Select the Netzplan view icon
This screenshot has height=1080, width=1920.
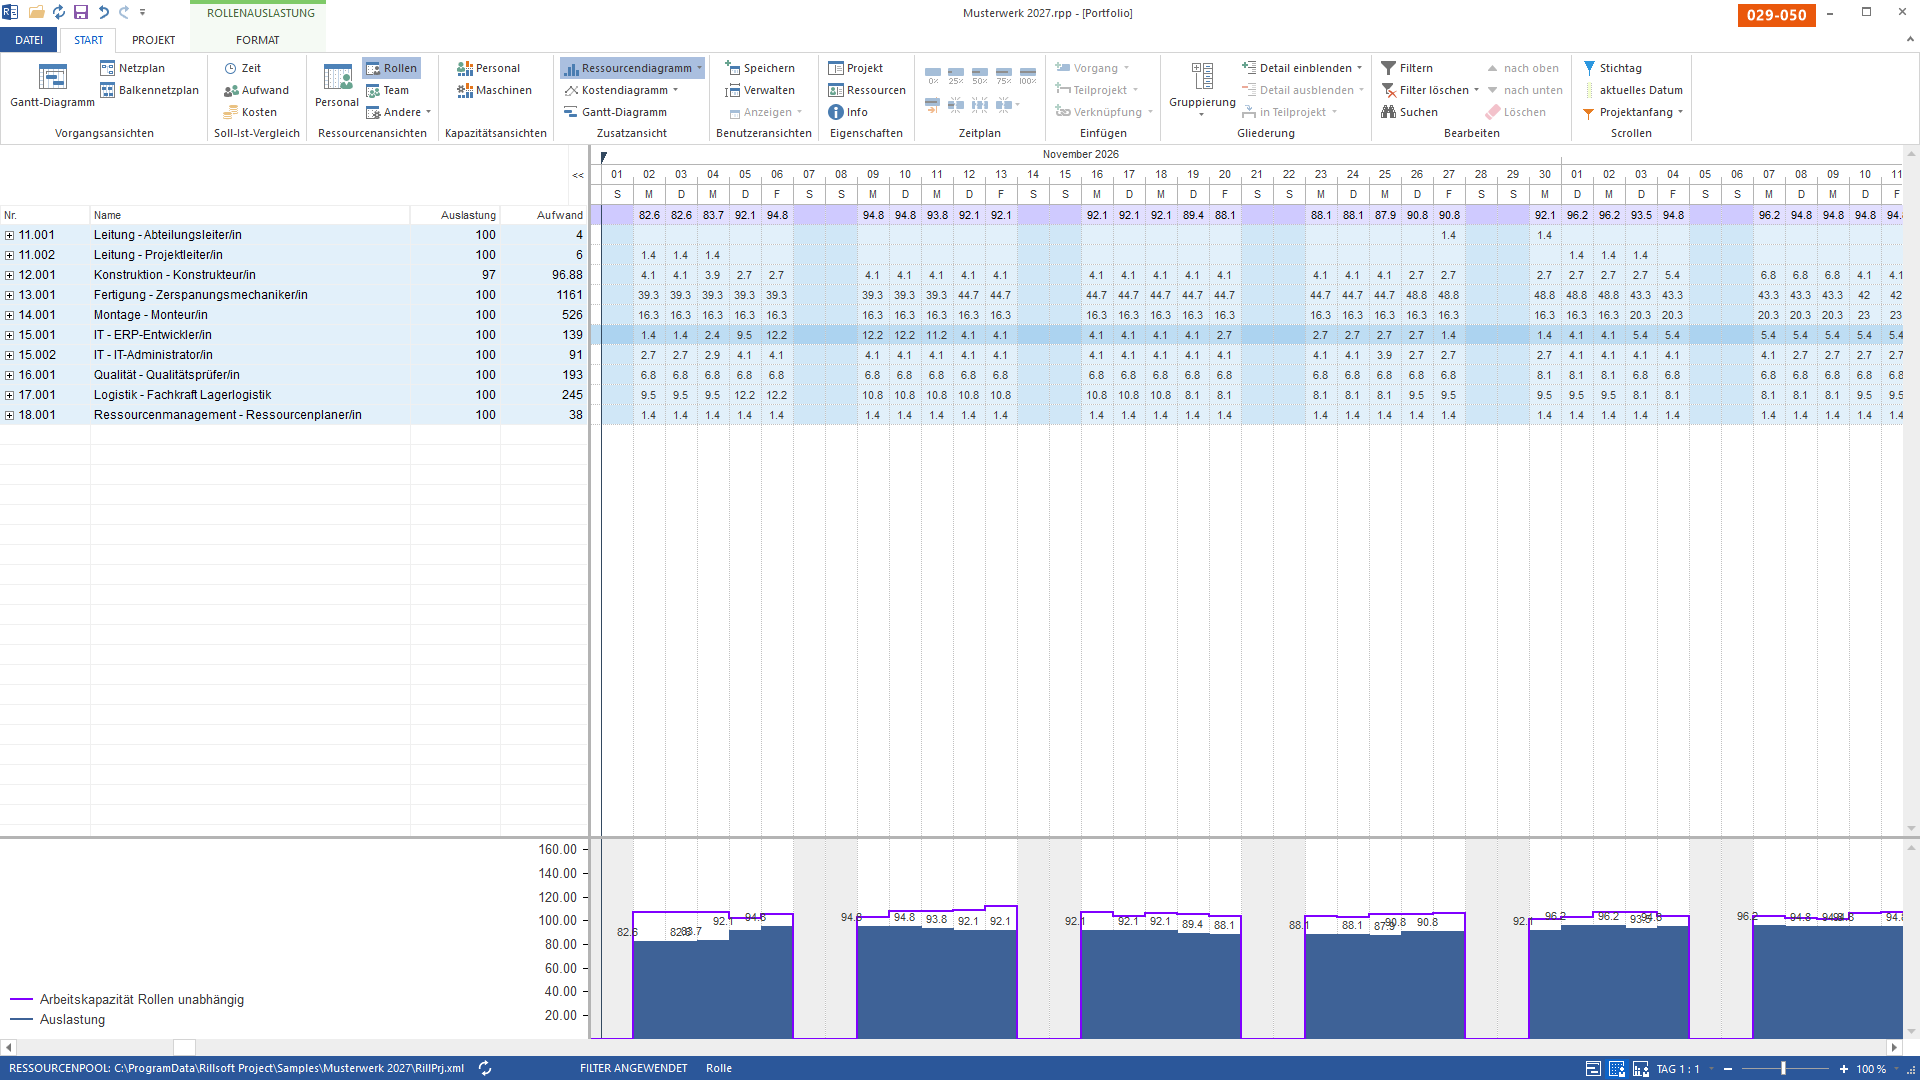click(x=108, y=68)
